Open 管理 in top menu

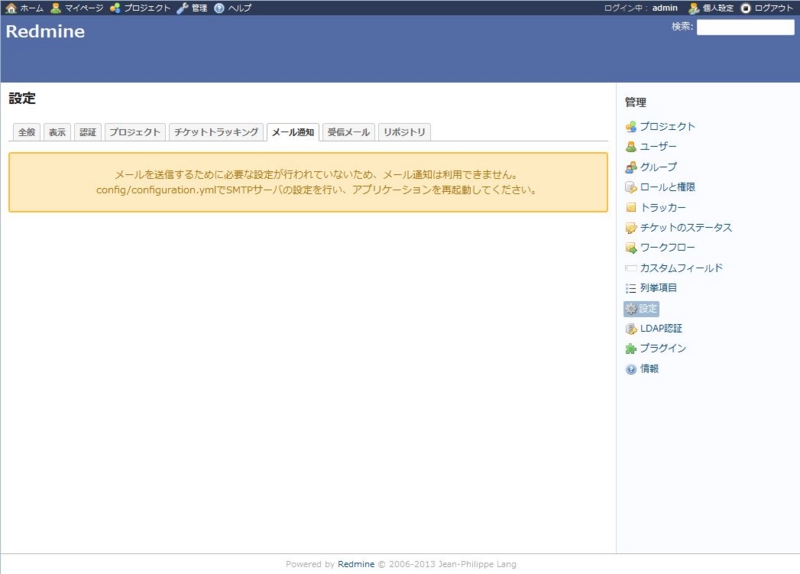coord(199,8)
